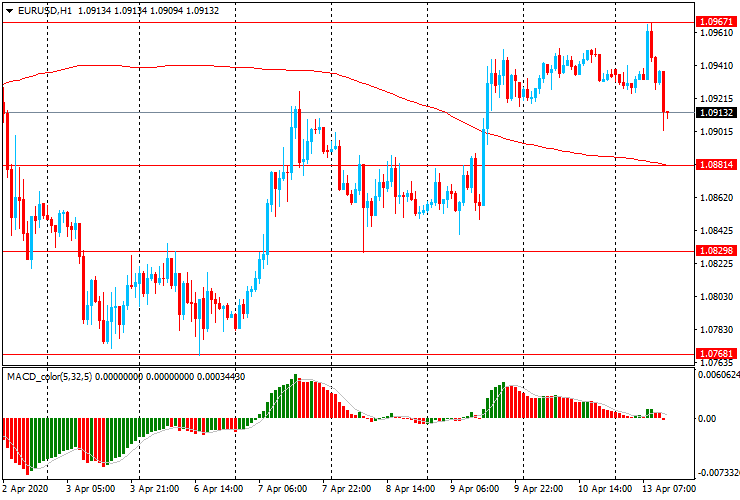Select the 1.09671 red price level label
Image resolution: width=740 pixels, height=500 pixels.
tap(717, 21)
